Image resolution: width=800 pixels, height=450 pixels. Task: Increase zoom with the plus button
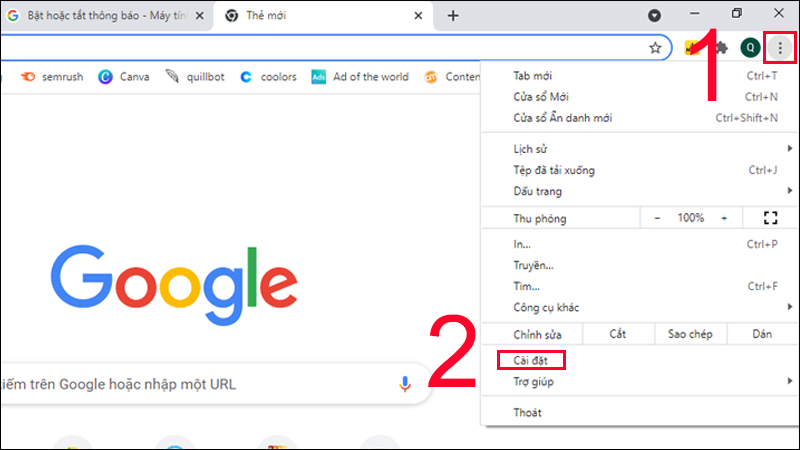pos(723,218)
